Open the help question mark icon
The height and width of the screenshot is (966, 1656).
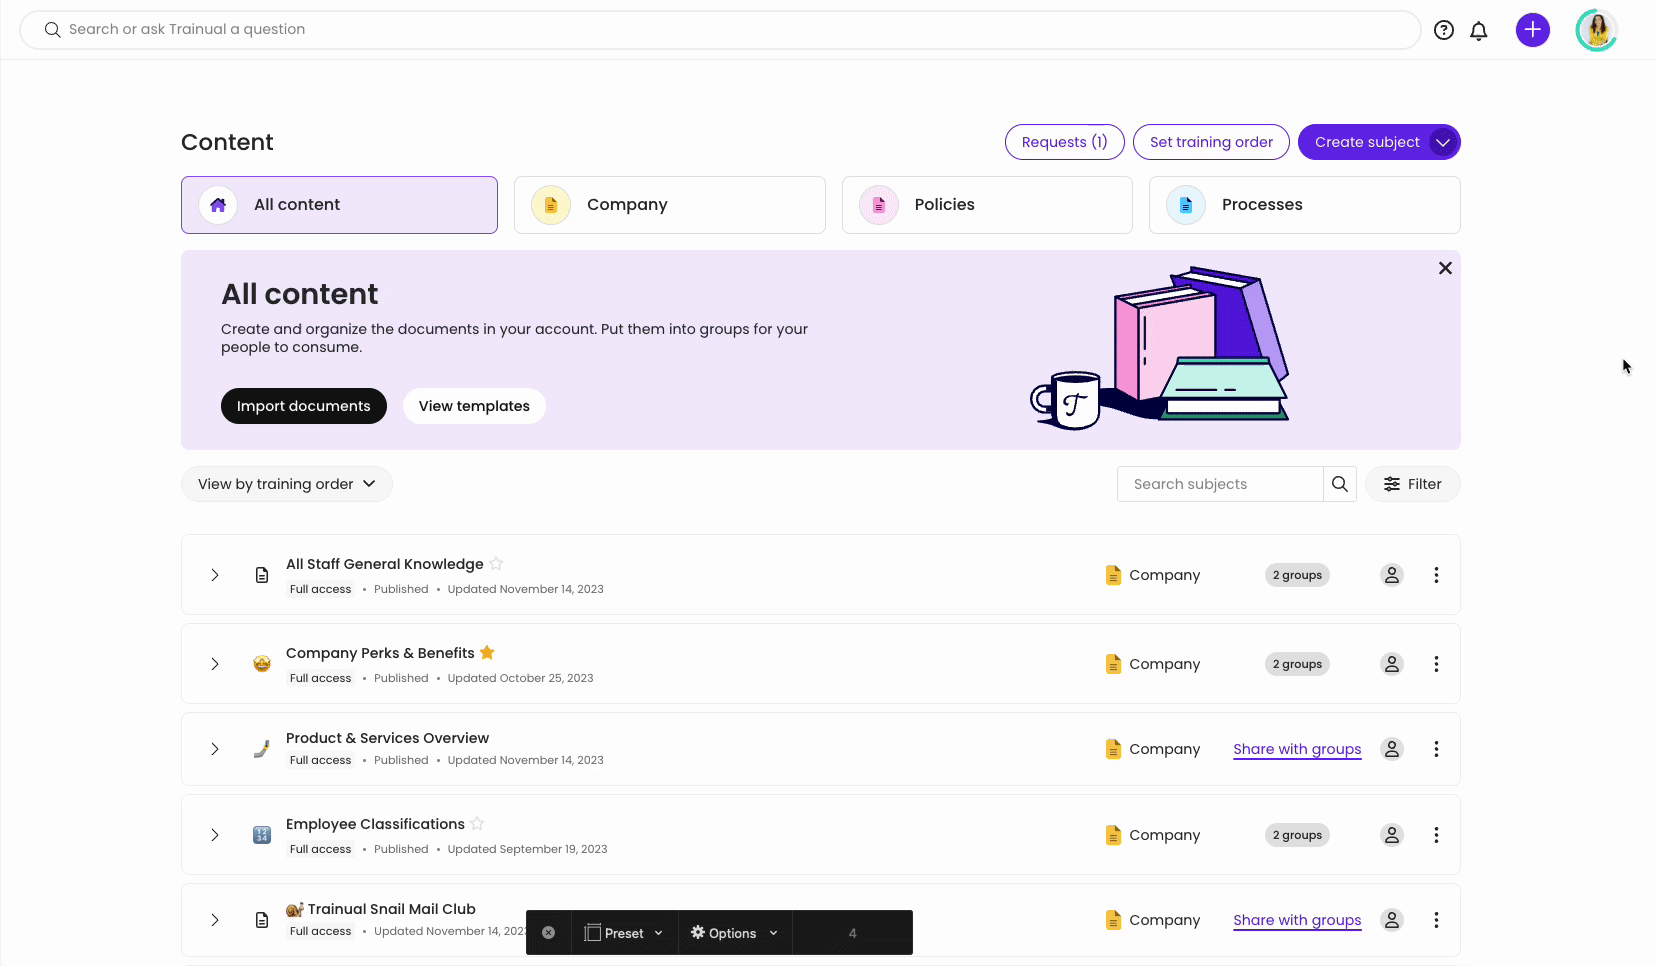pos(1444,30)
